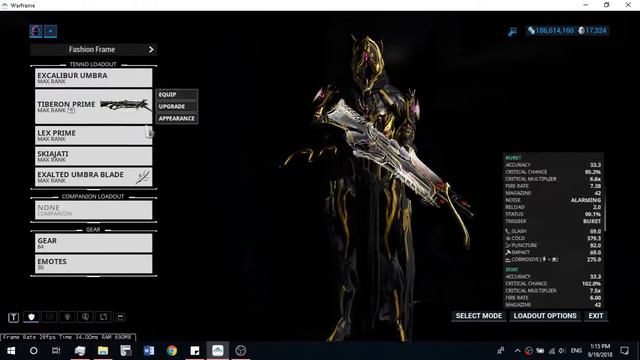Open the Windows Start menu
This screenshot has width=640, height=360.
coord(11,351)
